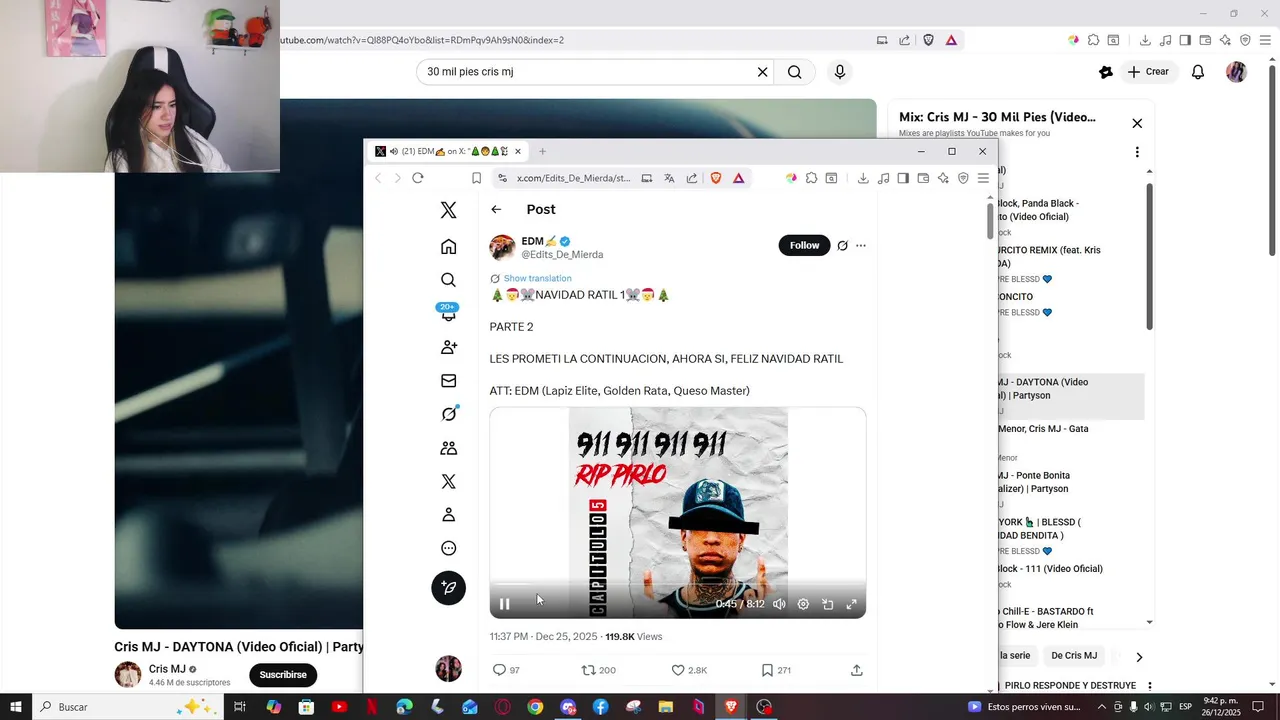Subscribe with the Suscribirse button
The width and height of the screenshot is (1280, 720).
pyautogui.click(x=283, y=675)
